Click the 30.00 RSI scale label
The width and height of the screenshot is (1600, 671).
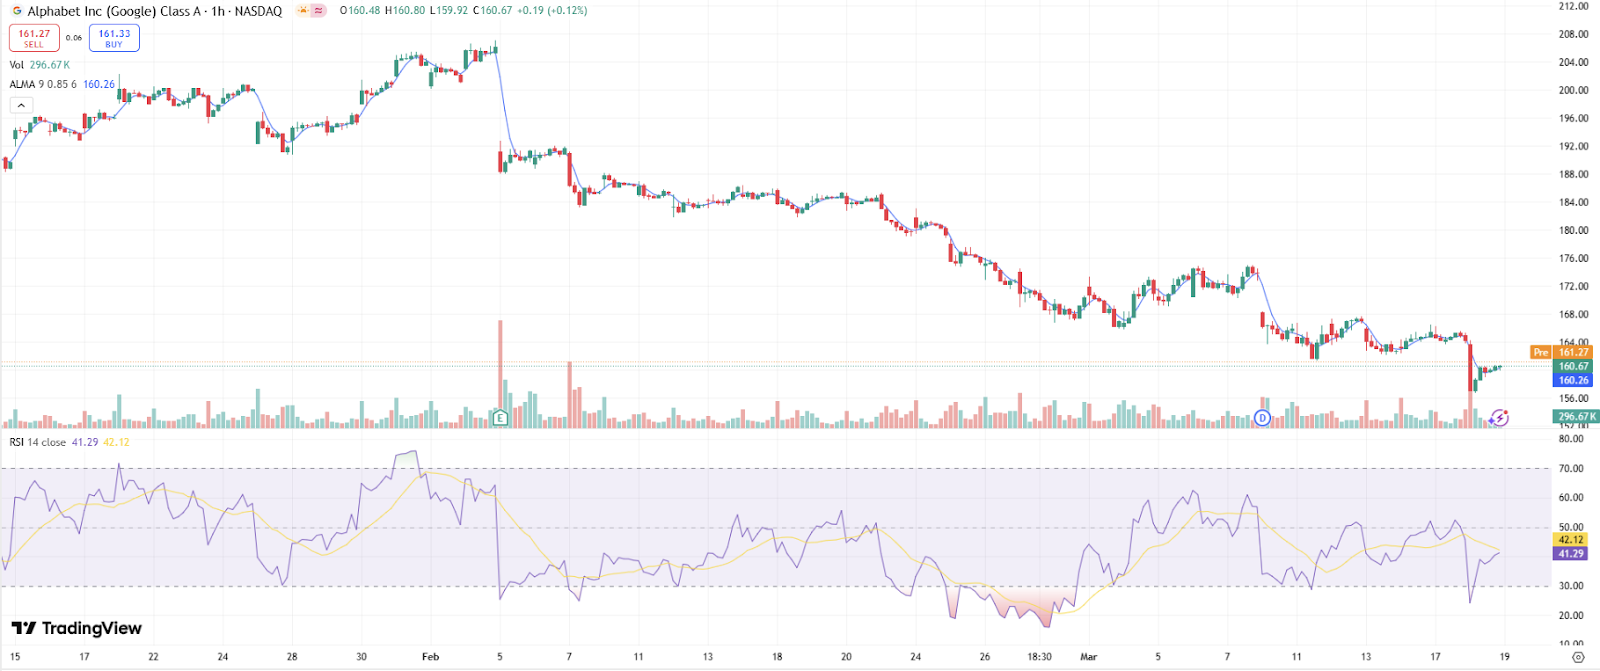(1571, 586)
